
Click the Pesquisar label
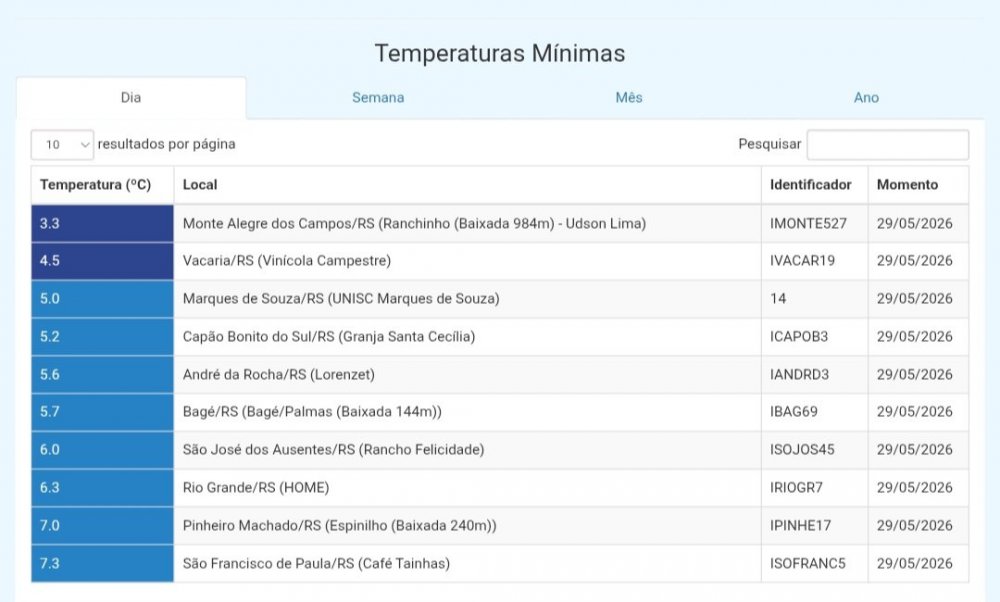(770, 144)
